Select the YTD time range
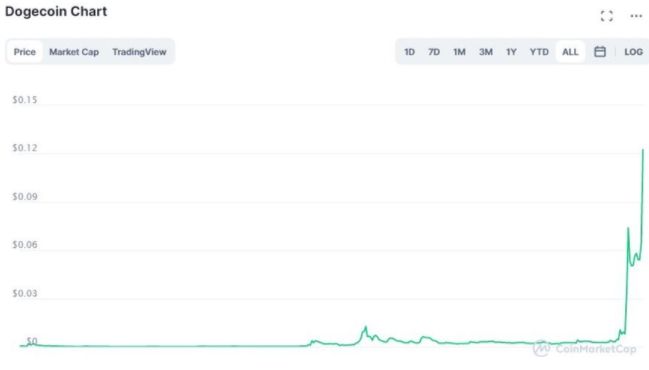Image resolution: width=649 pixels, height=370 pixels. pyautogui.click(x=539, y=52)
